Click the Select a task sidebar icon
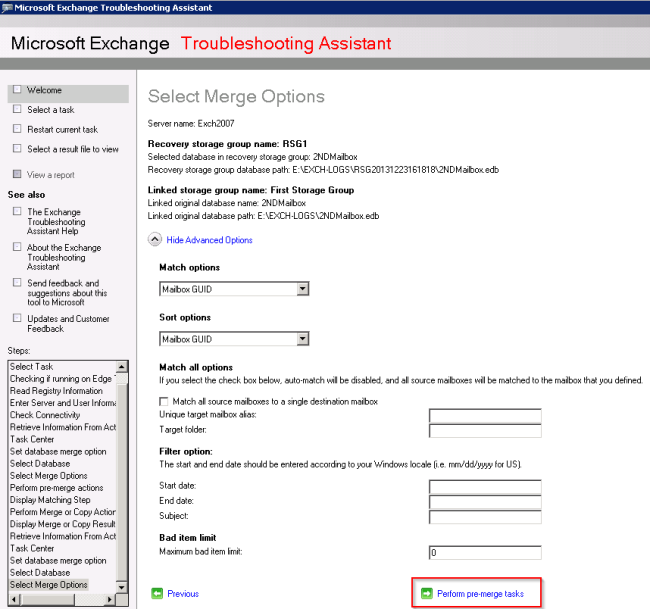Image resolution: width=650 pixels, height=609 pixels. (17, 110)
